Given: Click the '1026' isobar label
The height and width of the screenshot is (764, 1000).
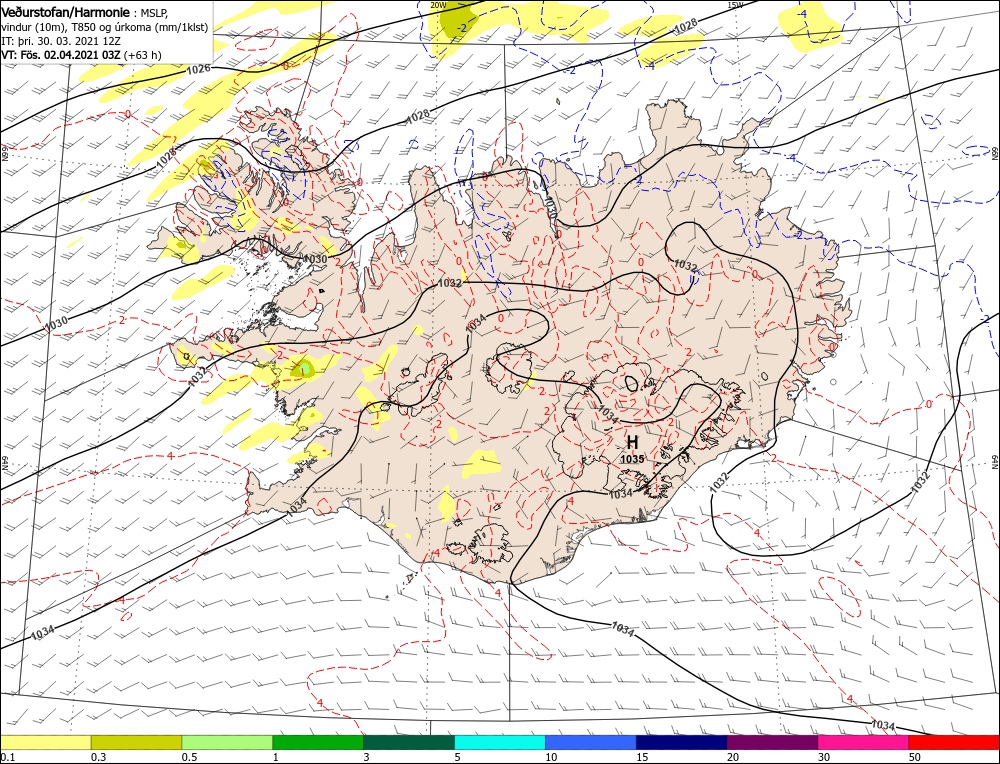Looking at the screenshot, I should [199, 68].
